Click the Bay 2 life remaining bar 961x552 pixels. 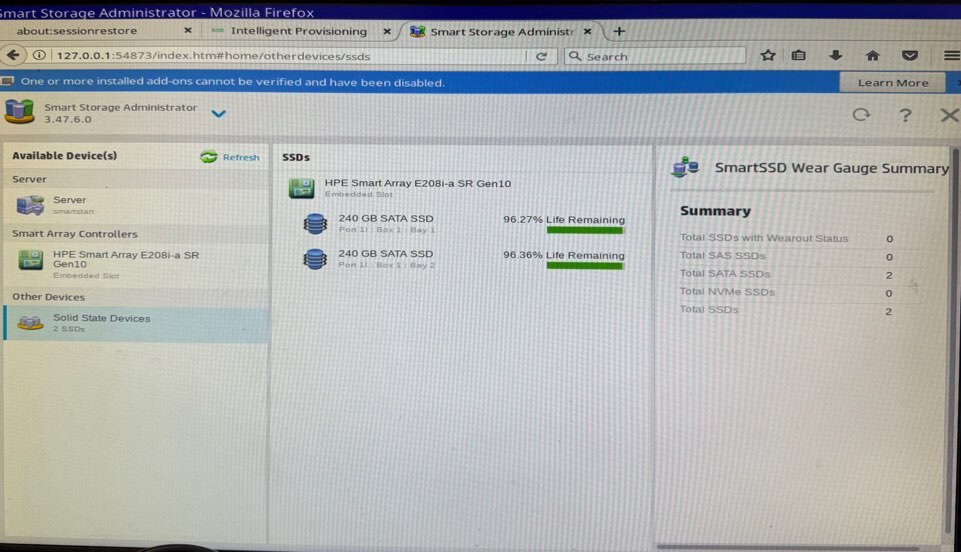point(585,266)
